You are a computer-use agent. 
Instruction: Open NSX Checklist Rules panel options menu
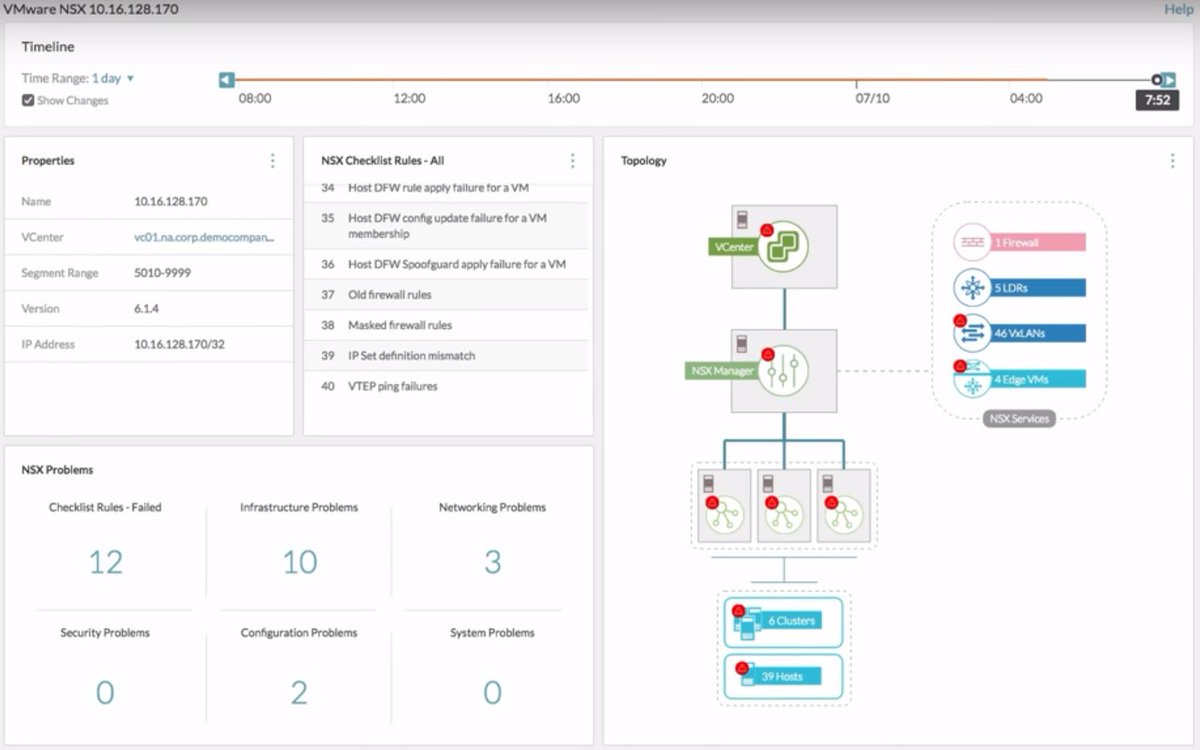tap(572, 160)
